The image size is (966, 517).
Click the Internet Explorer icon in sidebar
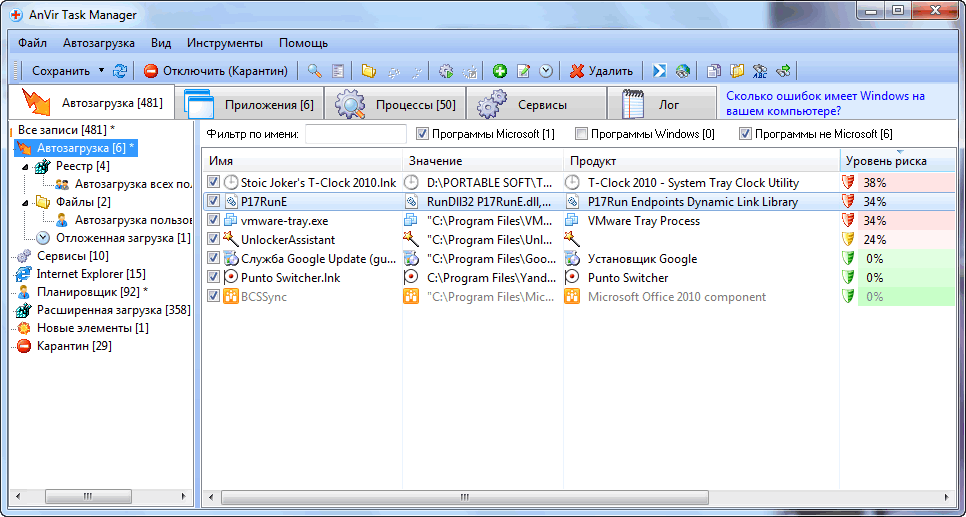pyautogui.click(x=24, y=274)
